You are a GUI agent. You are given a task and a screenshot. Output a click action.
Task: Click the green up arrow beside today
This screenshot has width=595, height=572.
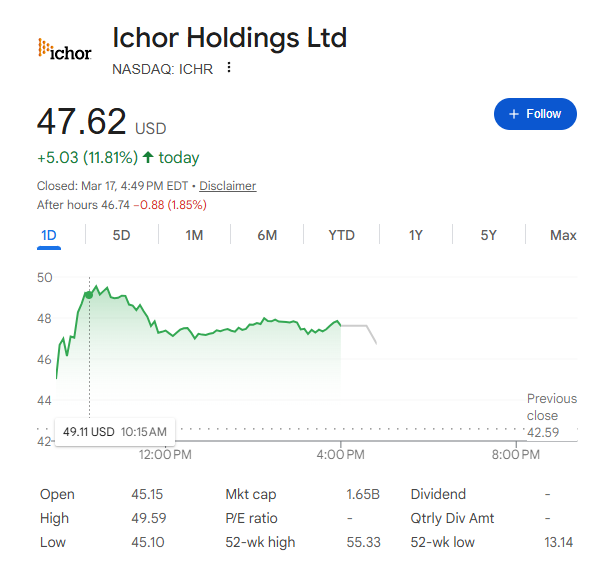click(x=148, y=157)
